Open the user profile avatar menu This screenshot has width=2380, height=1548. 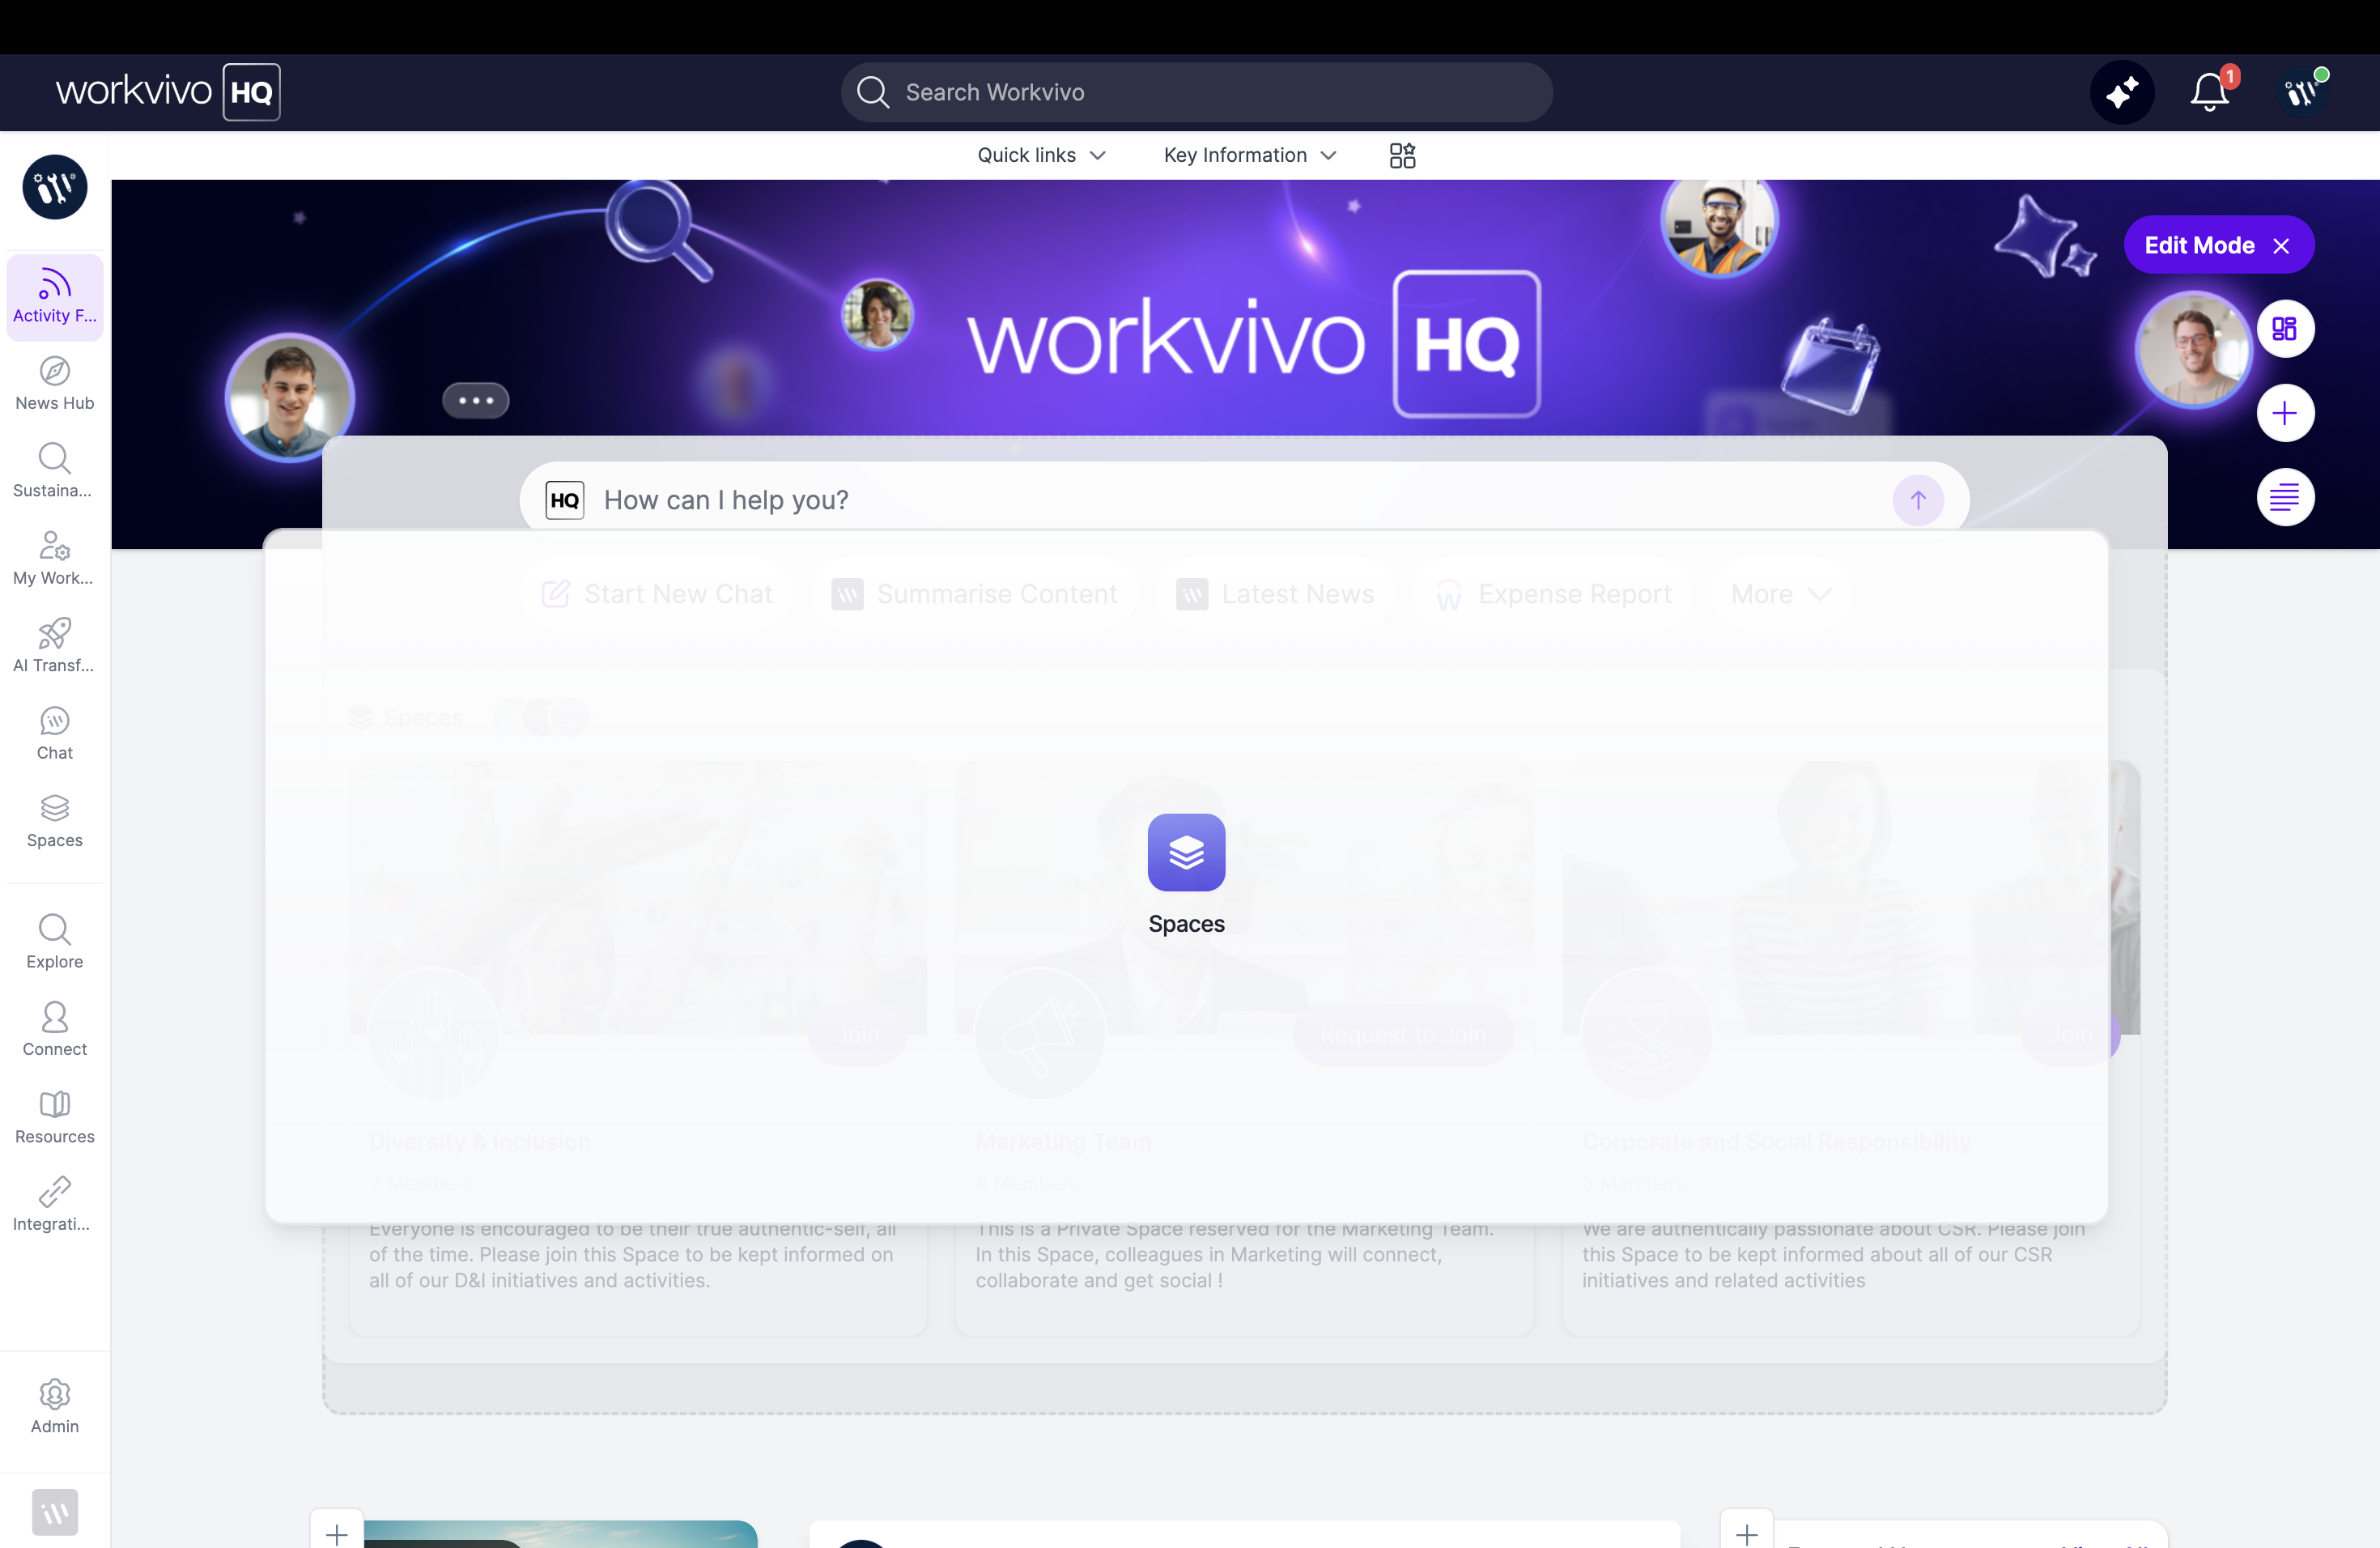[x=2303, y=93]
